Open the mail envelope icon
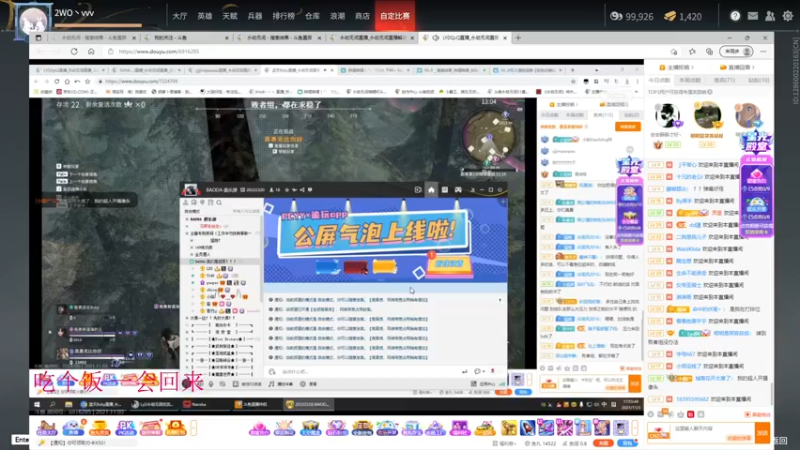The width and height of the screenshot is (800, 450). (753, 16)
